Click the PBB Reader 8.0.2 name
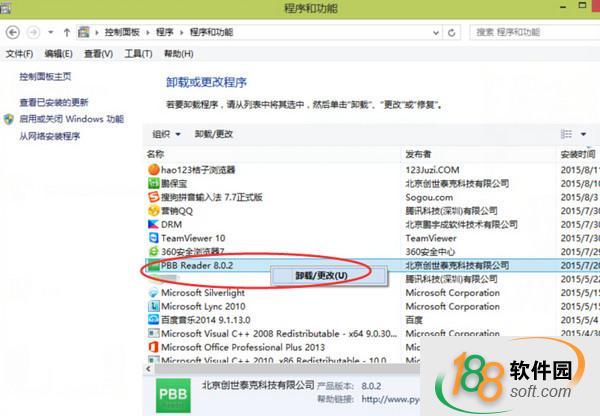Viewport: 600px width, 416px height. coord(197,265)
